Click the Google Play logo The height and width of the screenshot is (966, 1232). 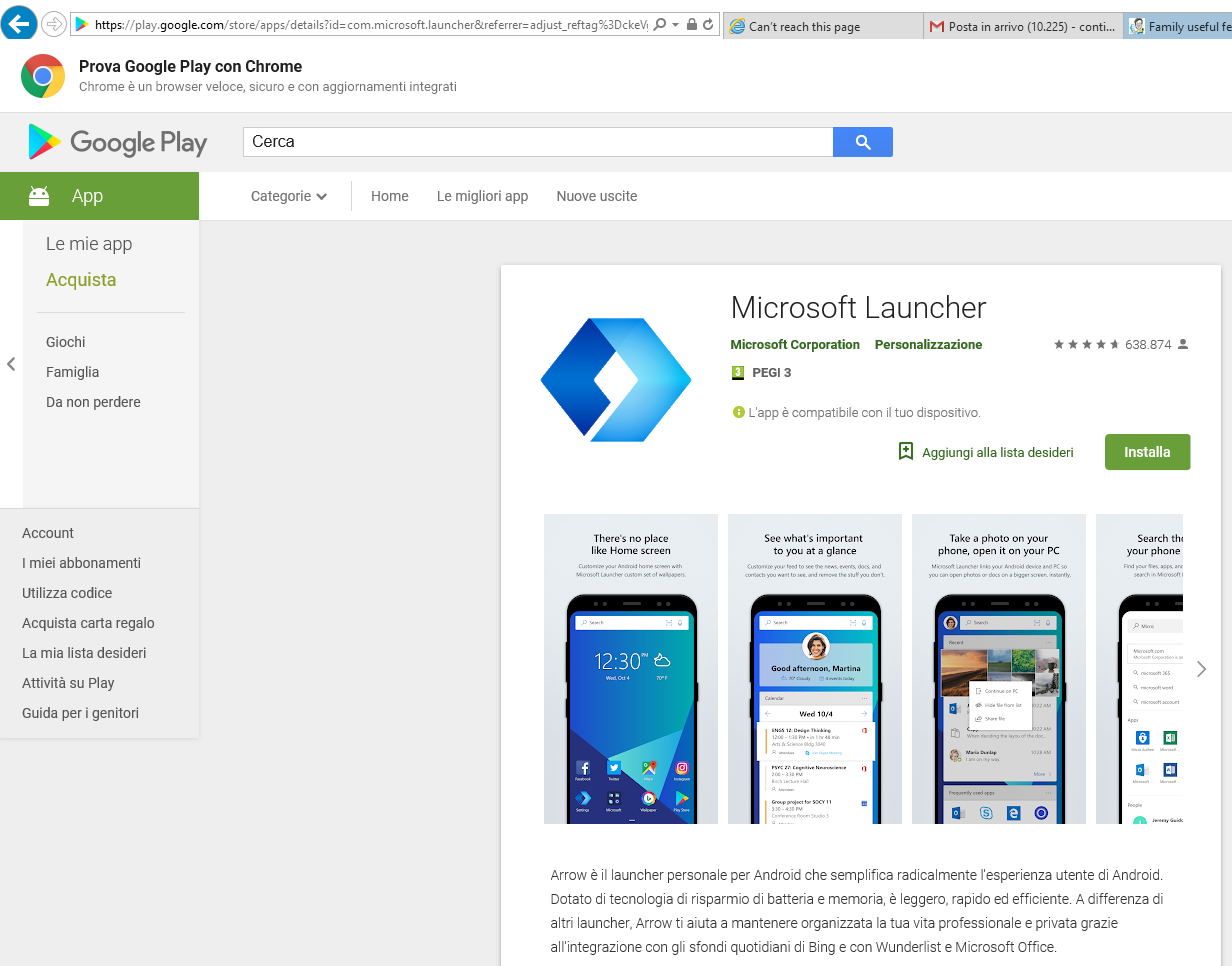(x=118, y=143)
